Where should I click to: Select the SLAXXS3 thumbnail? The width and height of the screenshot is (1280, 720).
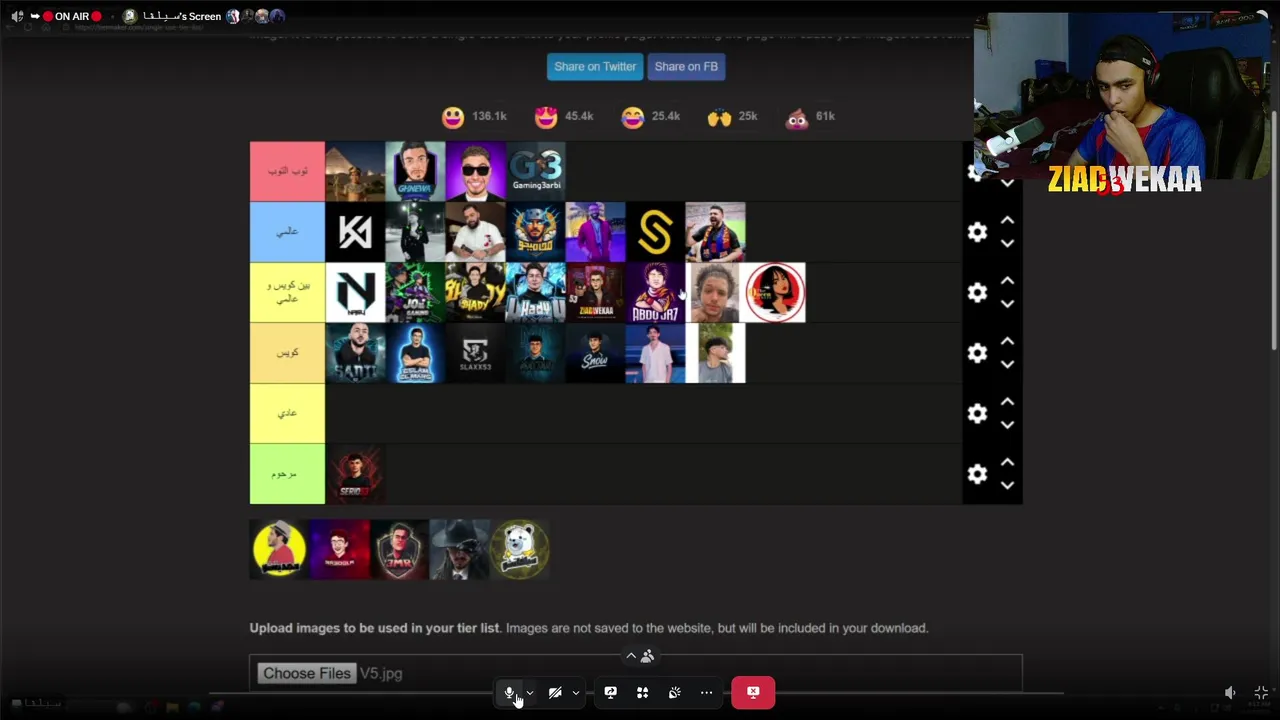[x=475, y=353]
